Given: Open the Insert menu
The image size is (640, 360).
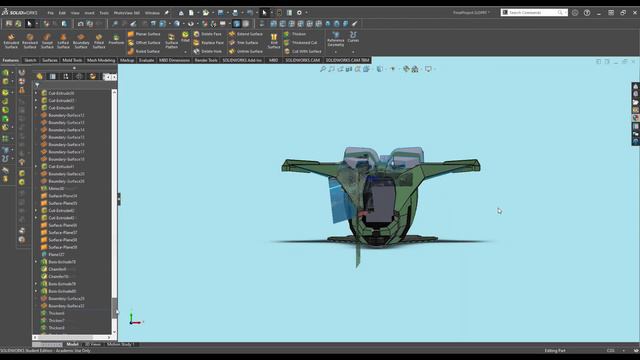Looking at the screenshot, I should [x=89, y=13].
